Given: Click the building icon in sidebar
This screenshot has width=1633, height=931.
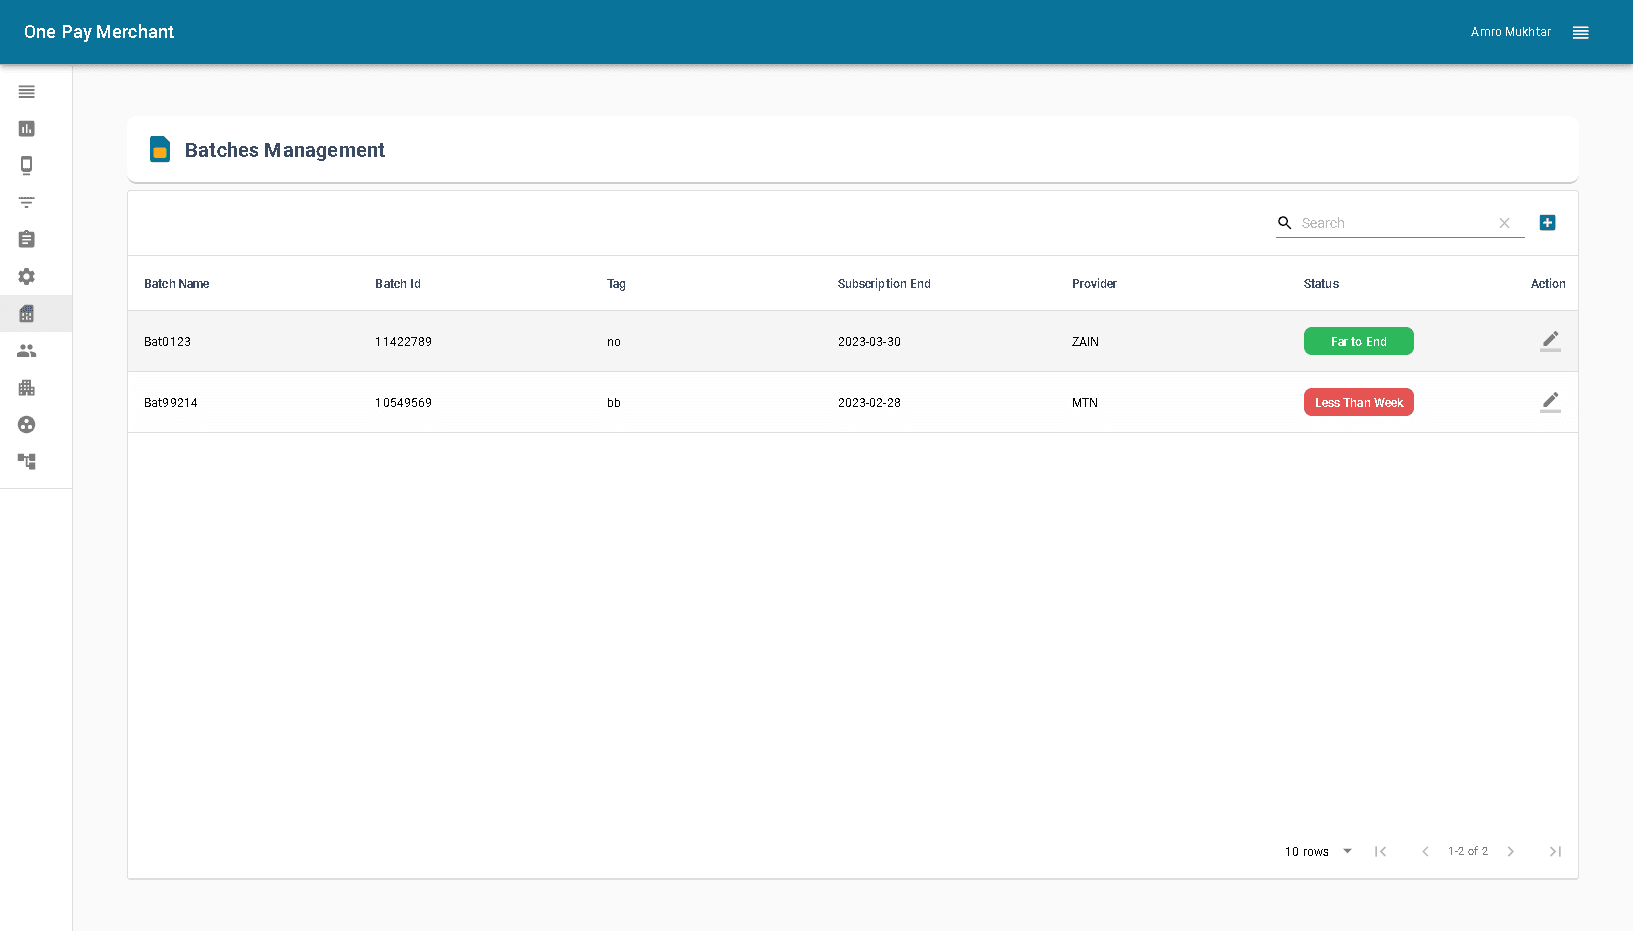Looking at the screenshot, I should [26, 388].
